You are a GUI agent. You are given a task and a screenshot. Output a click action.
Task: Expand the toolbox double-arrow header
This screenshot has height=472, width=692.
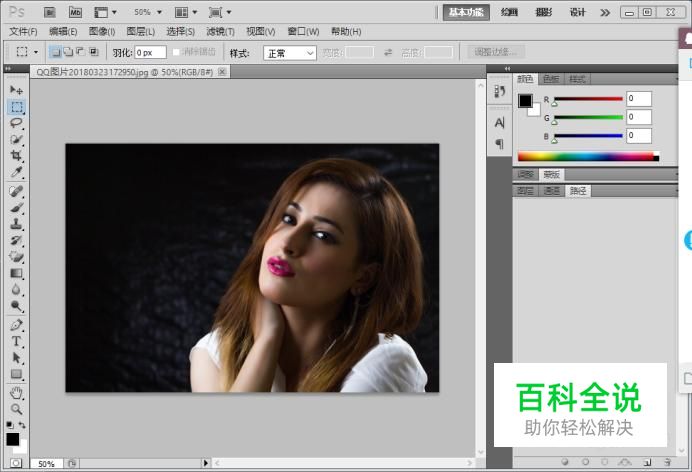point(8,68)
